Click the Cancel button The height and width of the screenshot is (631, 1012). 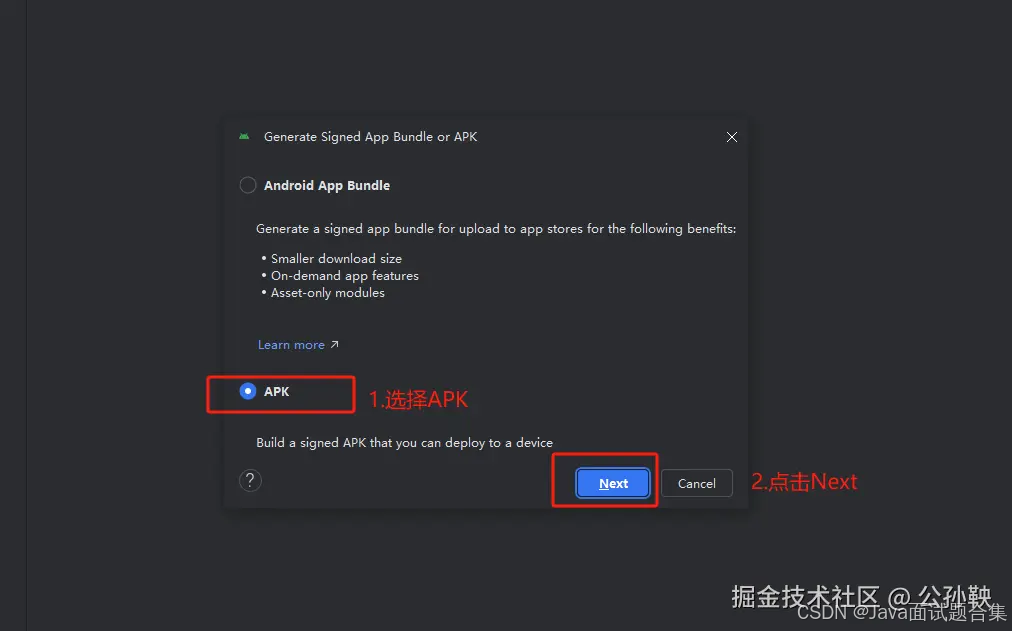click(696, 483)
